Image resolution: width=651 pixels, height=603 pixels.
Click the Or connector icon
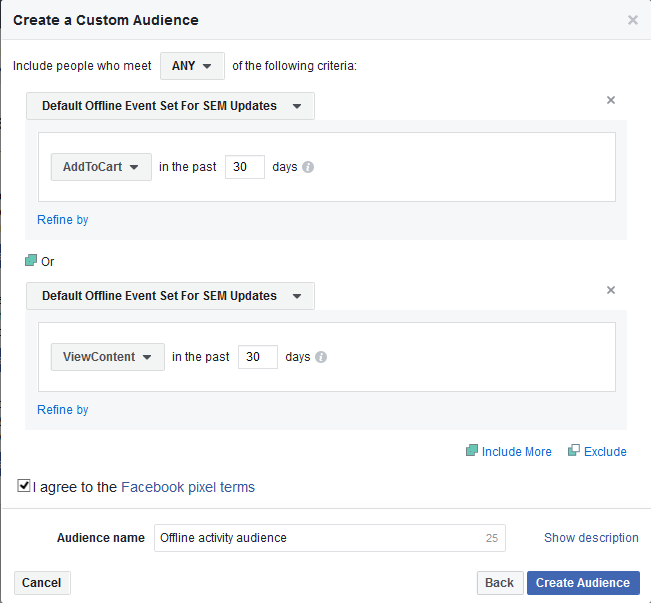click(31, 261)
